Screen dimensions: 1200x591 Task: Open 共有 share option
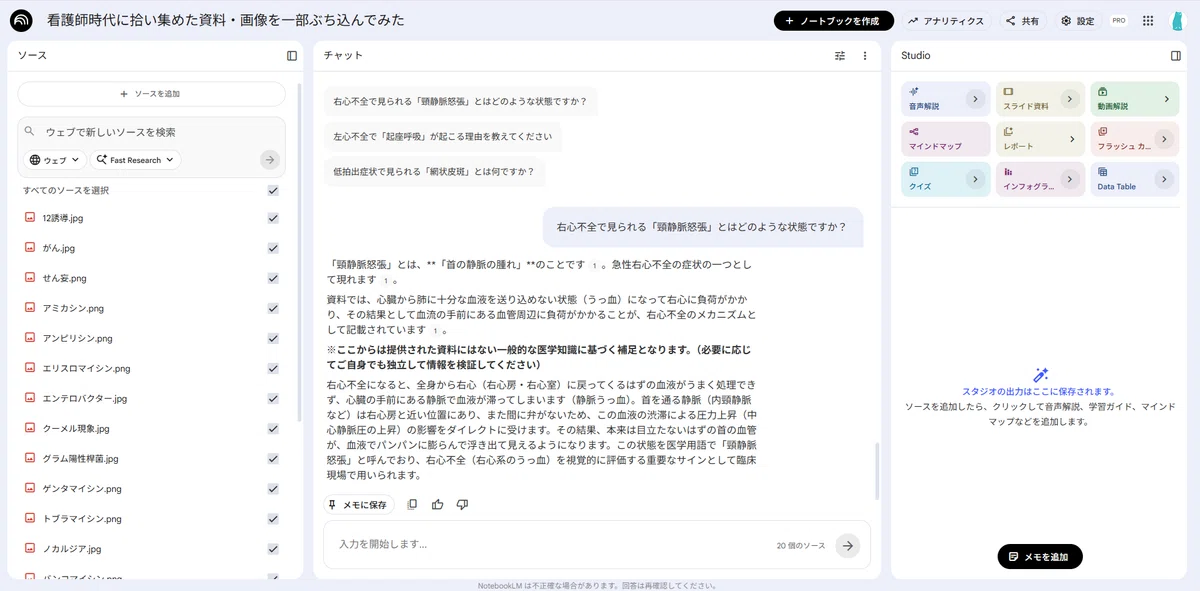[x=1022, y=21]
